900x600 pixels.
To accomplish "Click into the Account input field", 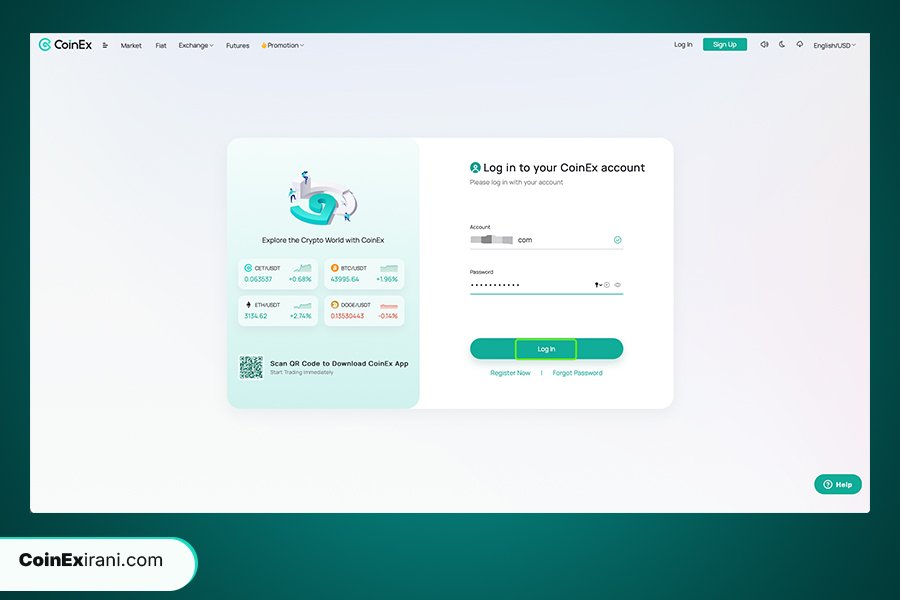I will point(540,240).
